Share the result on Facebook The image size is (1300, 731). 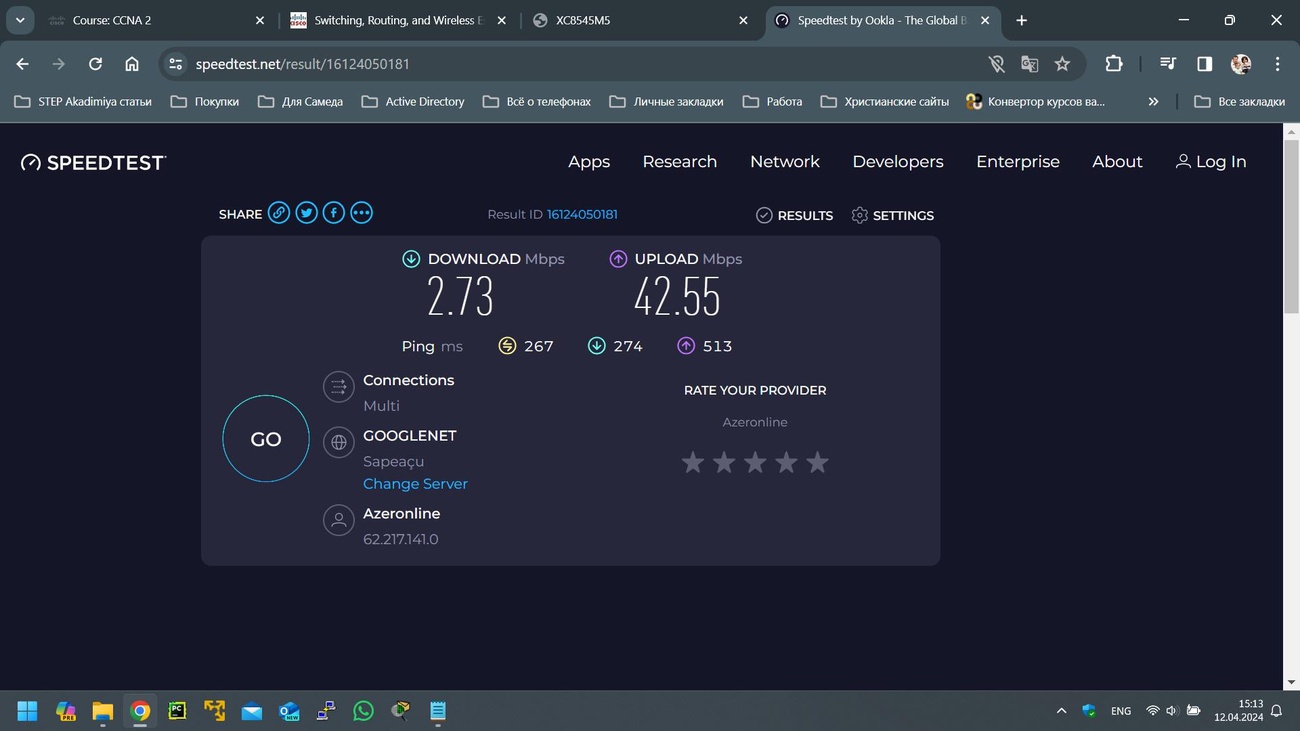(334, 213)
